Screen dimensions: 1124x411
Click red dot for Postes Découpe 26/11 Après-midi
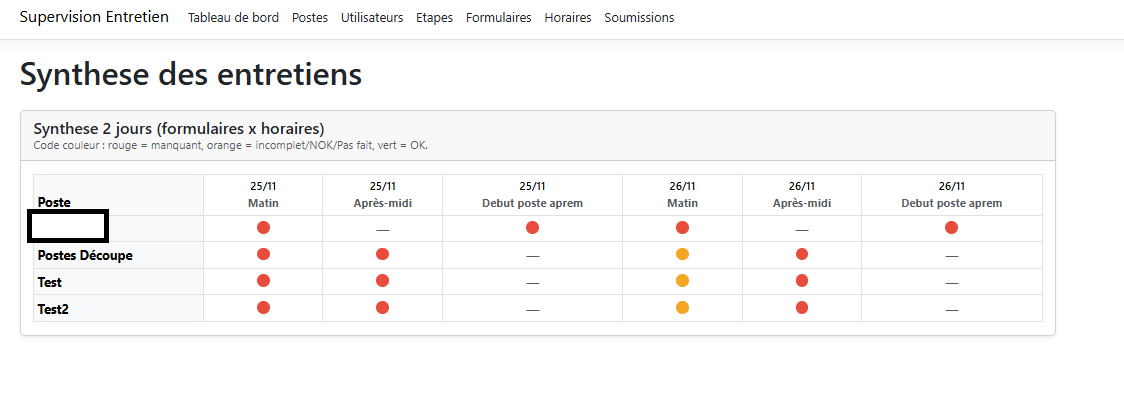[x=801, y=254]
